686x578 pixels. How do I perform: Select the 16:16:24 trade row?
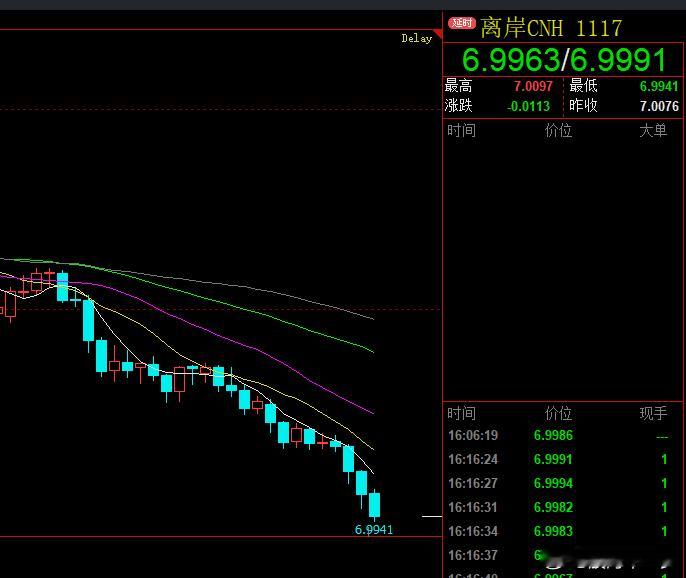pyautogui.click(x=563, y=459)
